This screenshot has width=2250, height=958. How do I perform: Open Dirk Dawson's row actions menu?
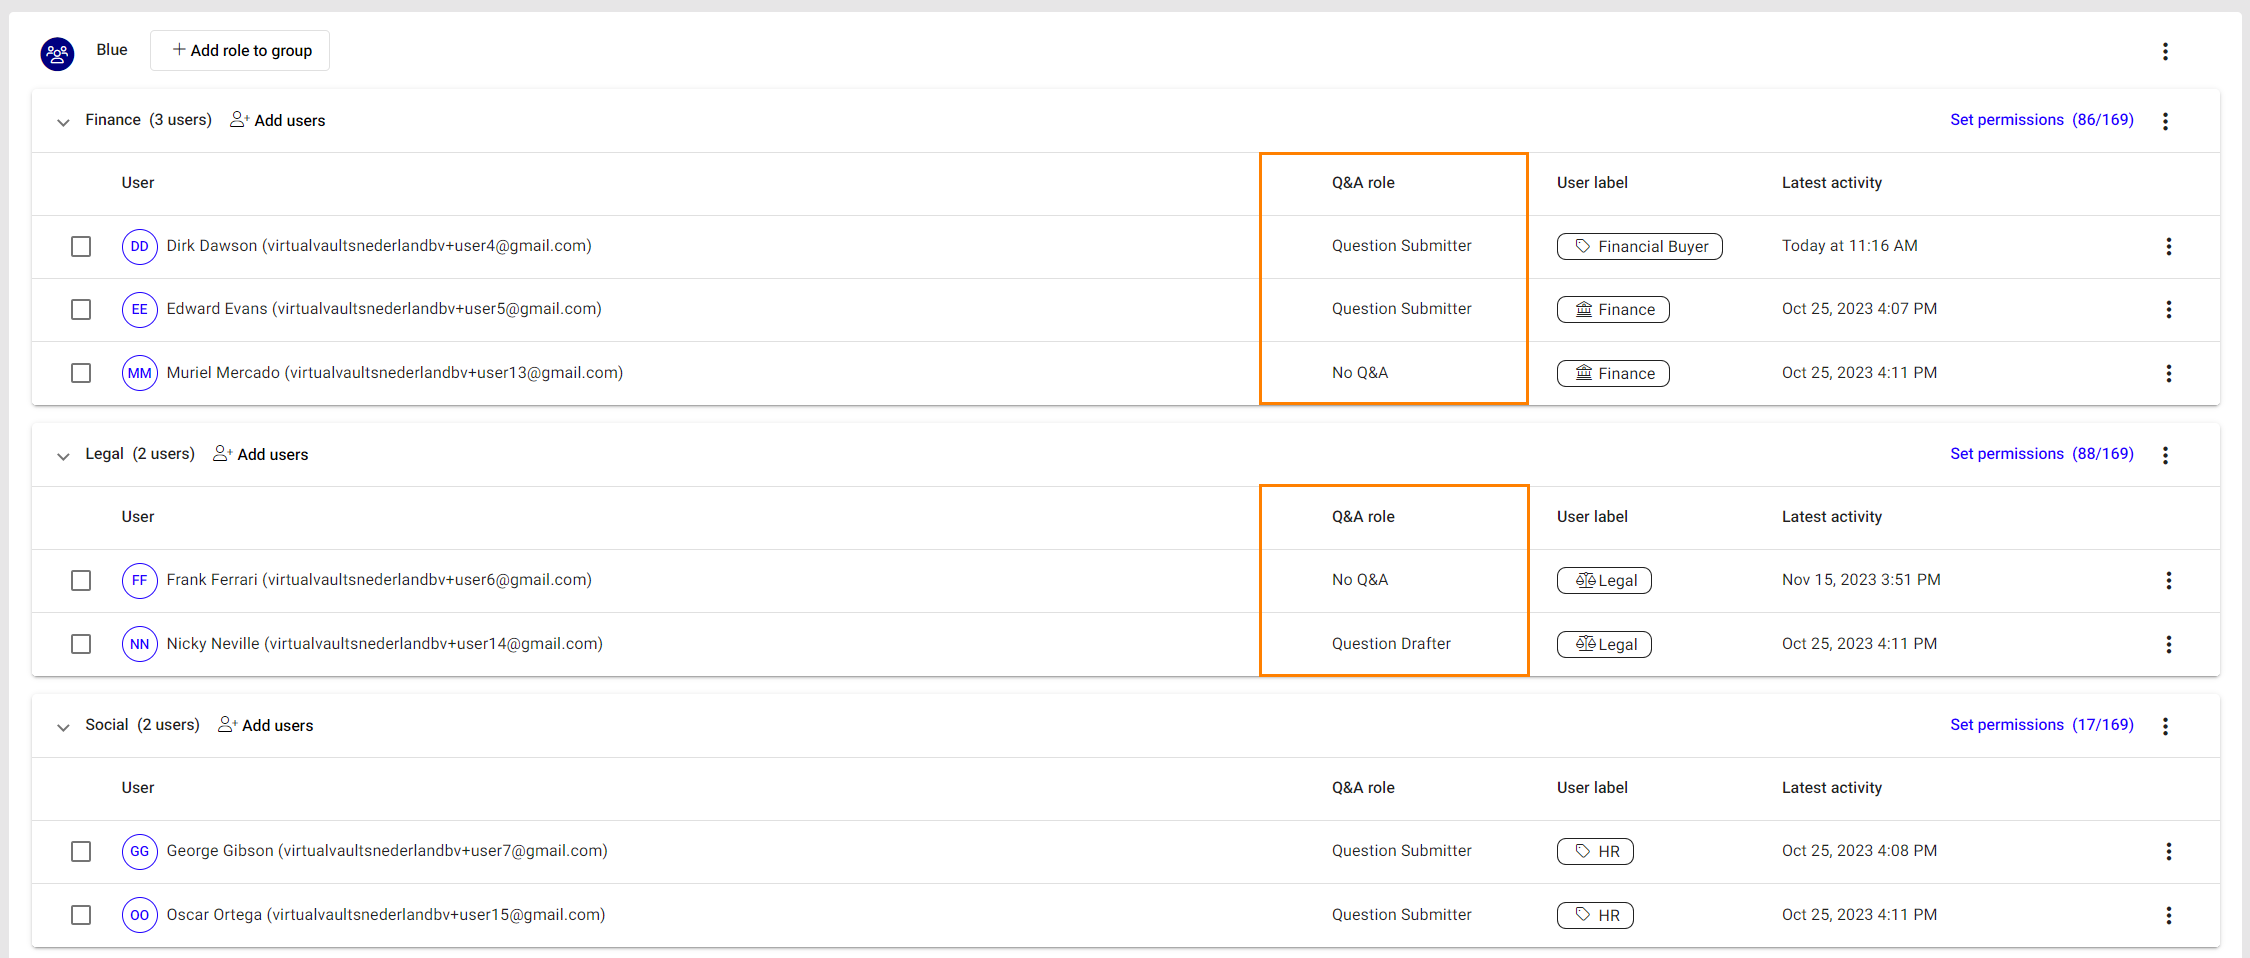2168,247
